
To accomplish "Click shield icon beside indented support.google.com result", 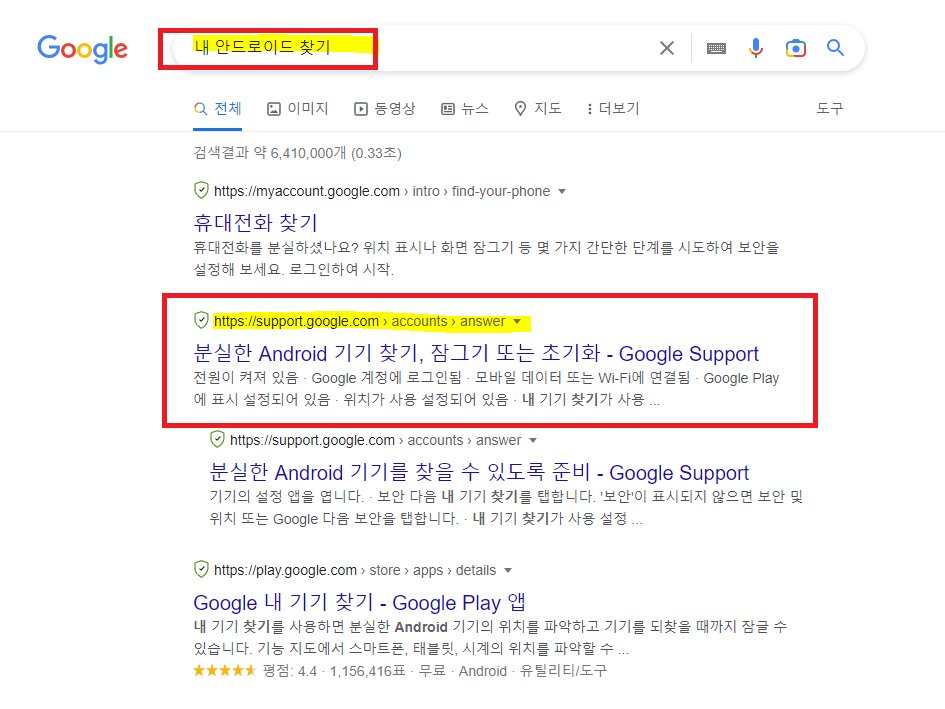I will pos(217,440).
